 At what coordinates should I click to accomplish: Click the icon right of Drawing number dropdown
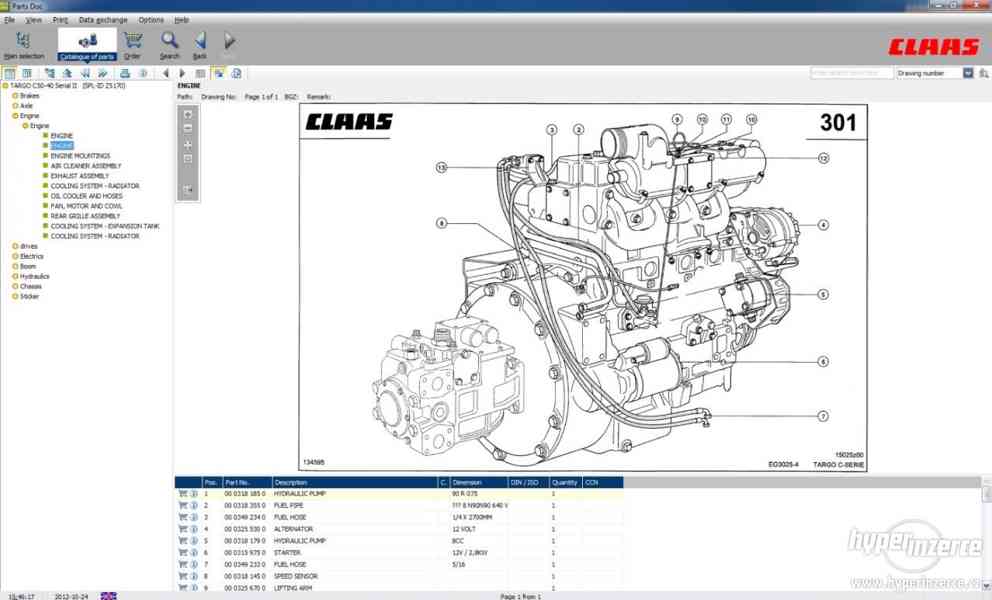[984, 73]
